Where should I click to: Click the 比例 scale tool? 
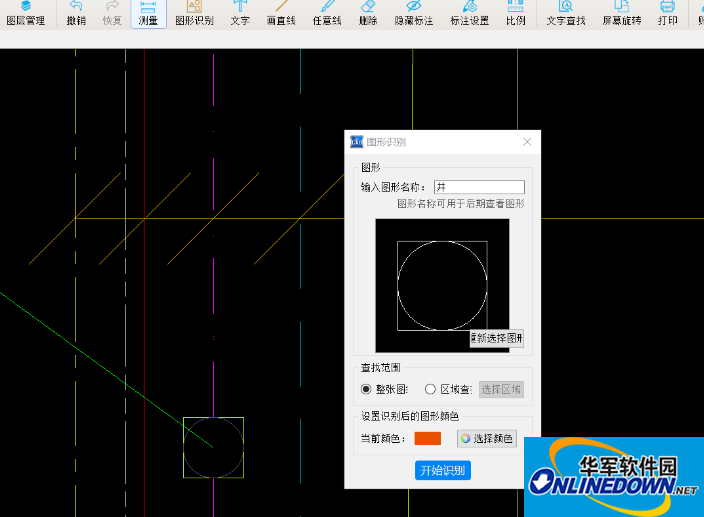pos(515,13)
